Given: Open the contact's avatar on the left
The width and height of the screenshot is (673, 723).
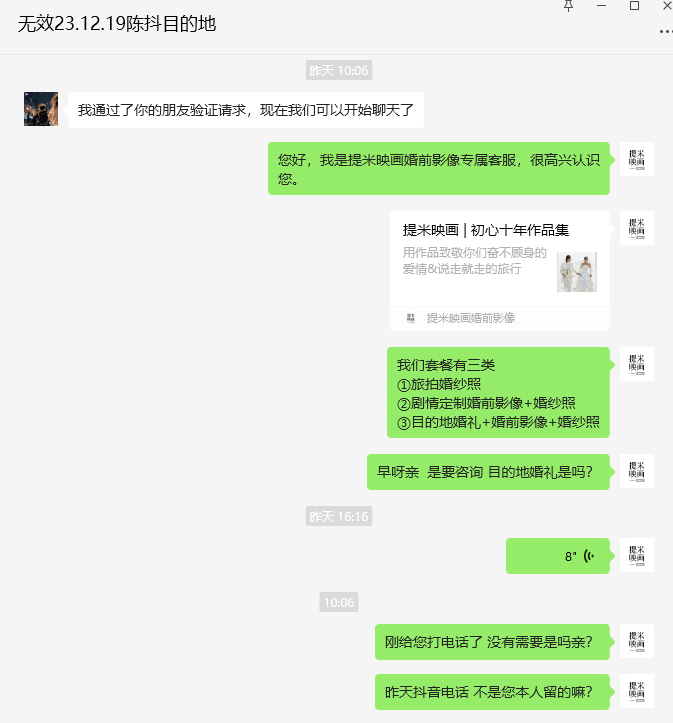Looking at the screenshot, I should point(41,109).
